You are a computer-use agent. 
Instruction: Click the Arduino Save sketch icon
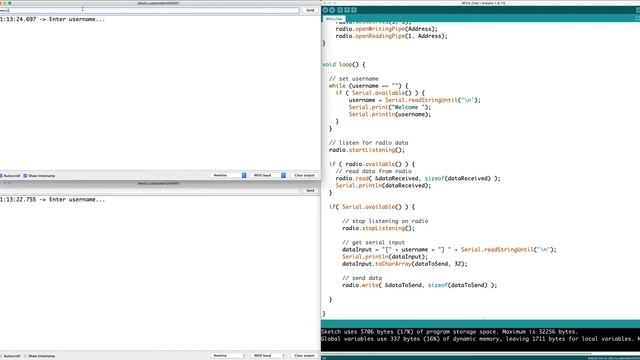(354, 10)
